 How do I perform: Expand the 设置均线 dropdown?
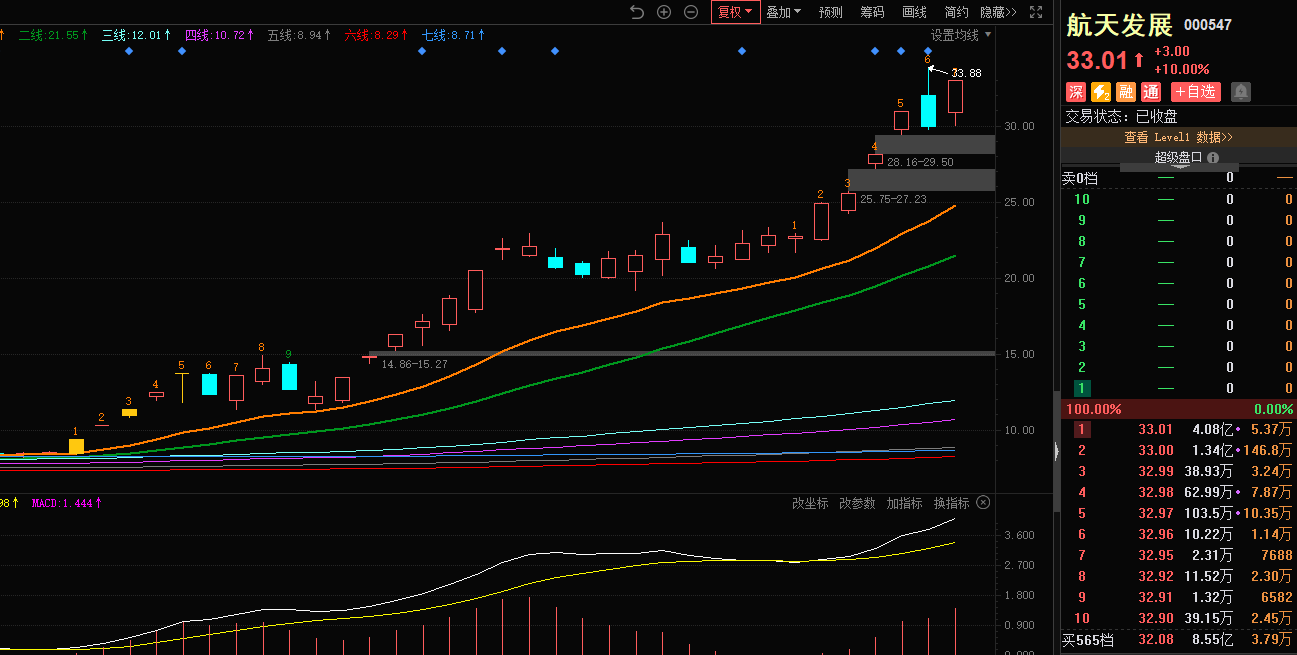click(x=961, y=35)
